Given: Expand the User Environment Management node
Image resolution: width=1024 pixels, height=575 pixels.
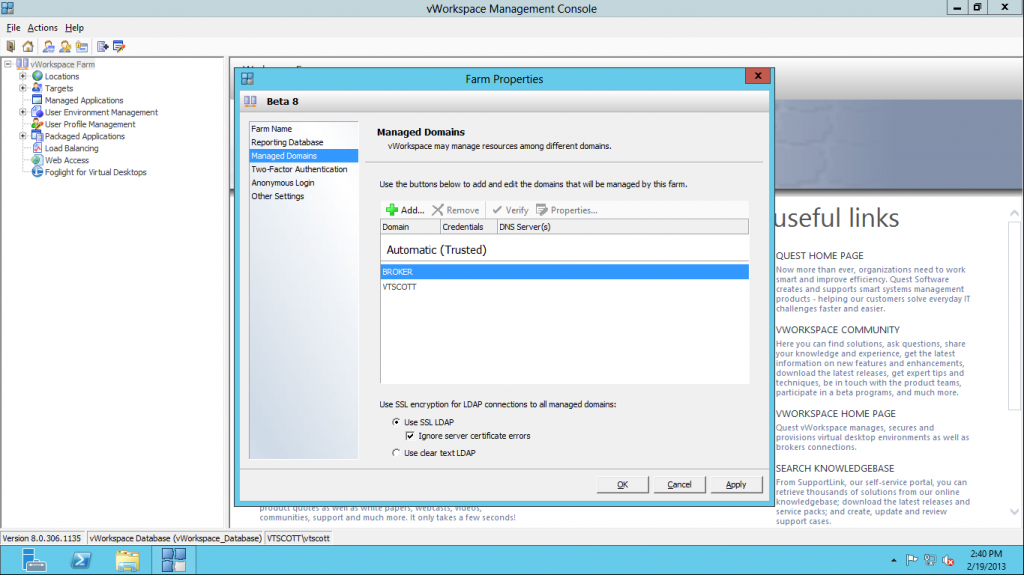Looking at the screenshot, I should pos(23,112).
